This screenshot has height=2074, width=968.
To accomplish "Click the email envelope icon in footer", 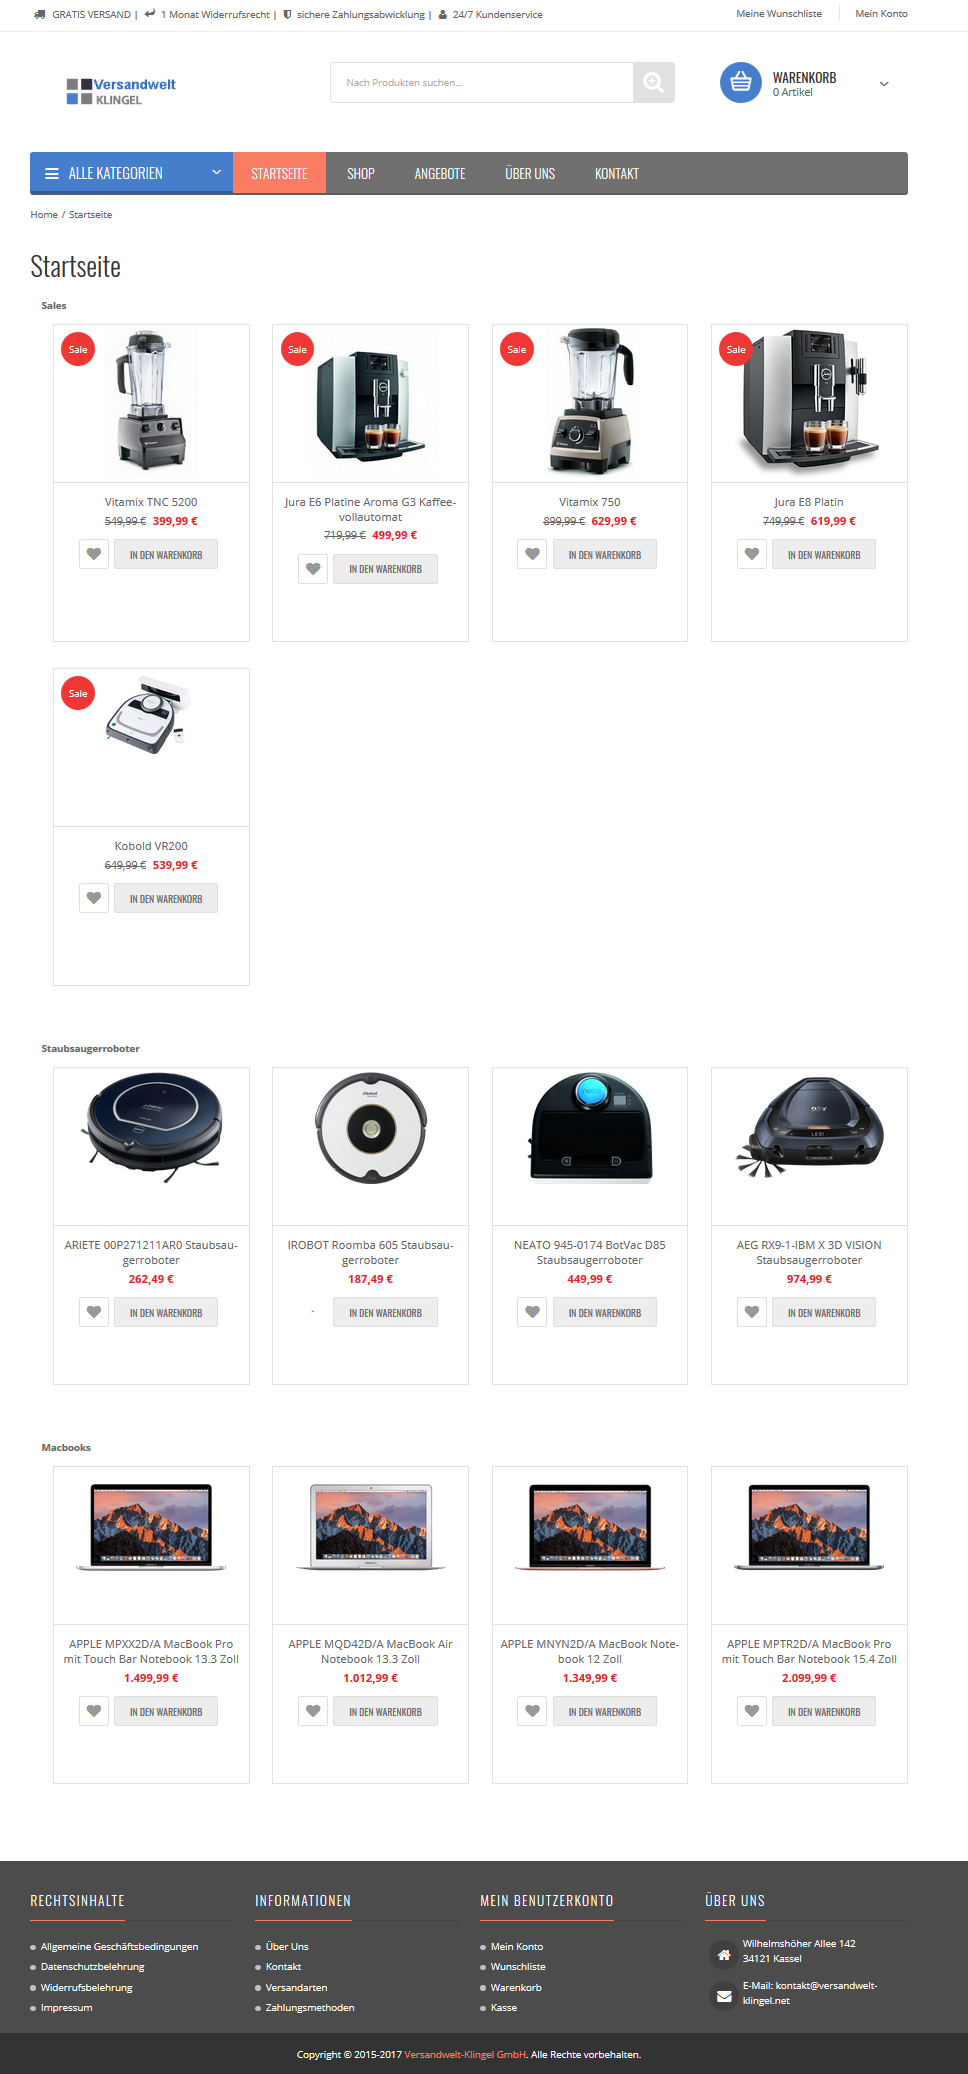I will 724,1996.
